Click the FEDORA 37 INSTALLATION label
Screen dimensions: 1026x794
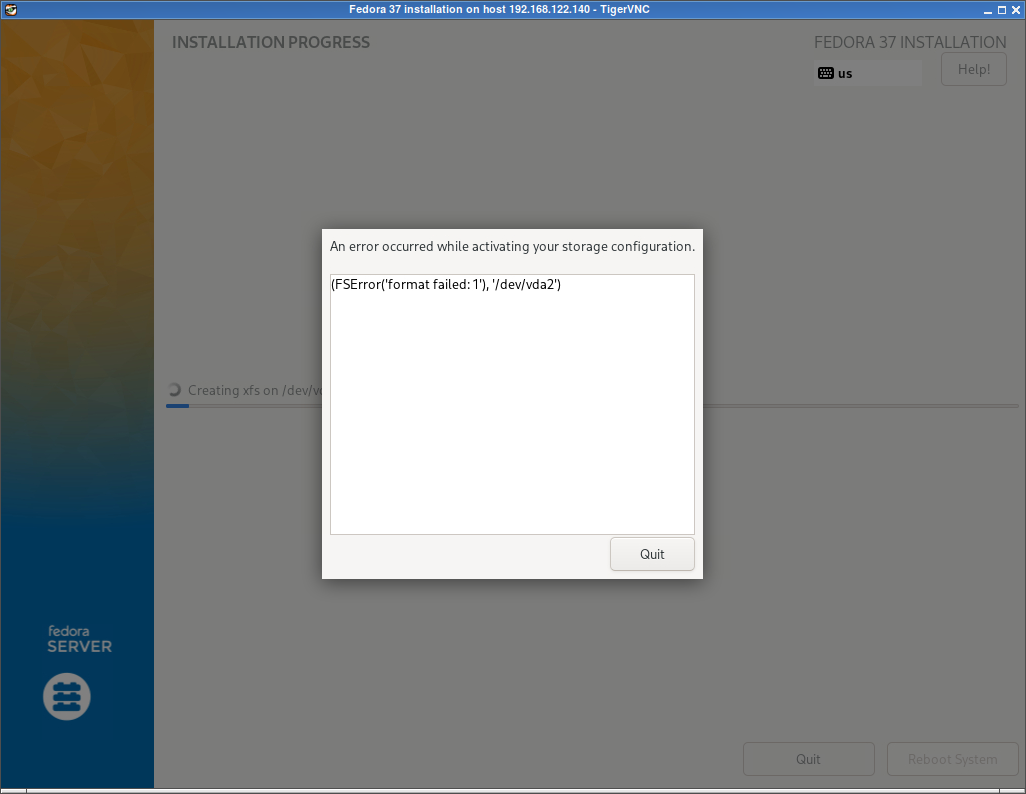tap(910, 42)
